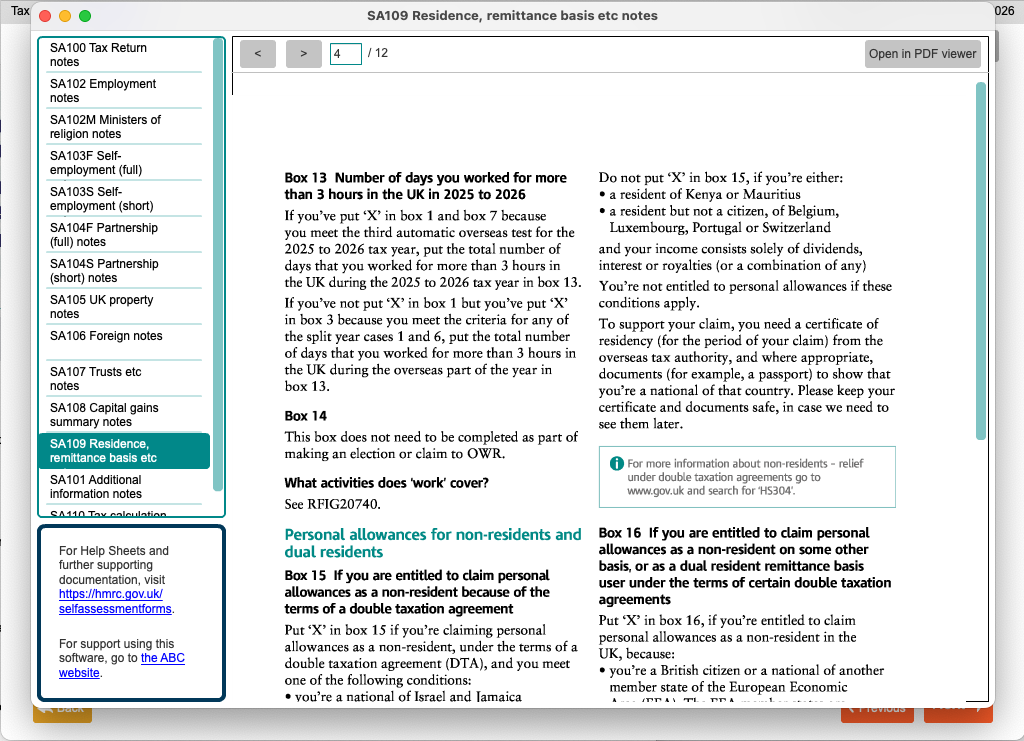Select SA104S Partnership (short) notes

coord(124,271)
